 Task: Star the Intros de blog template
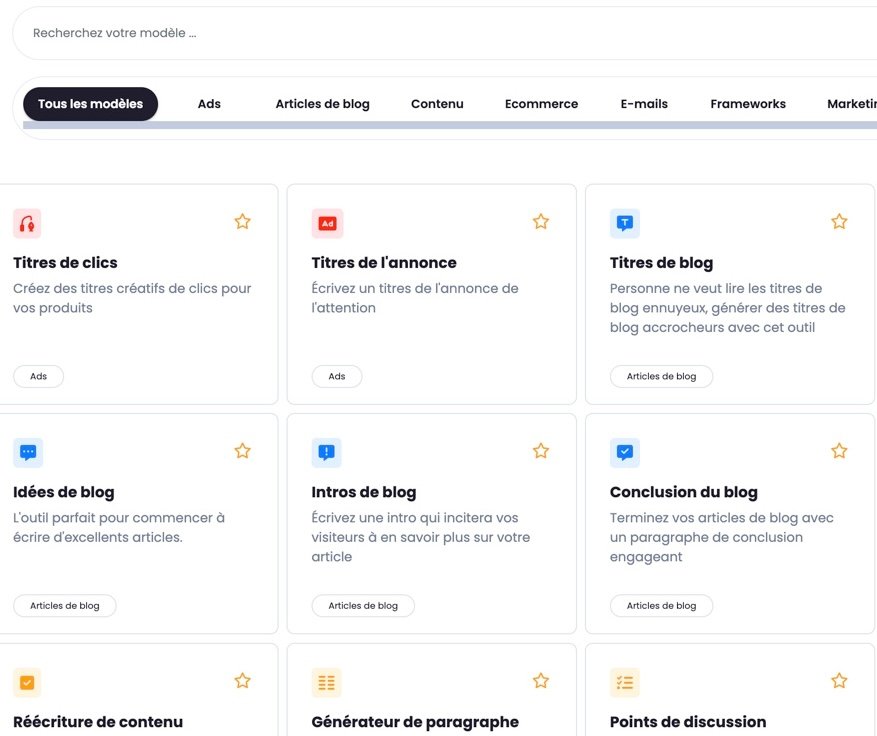(541, 451)
